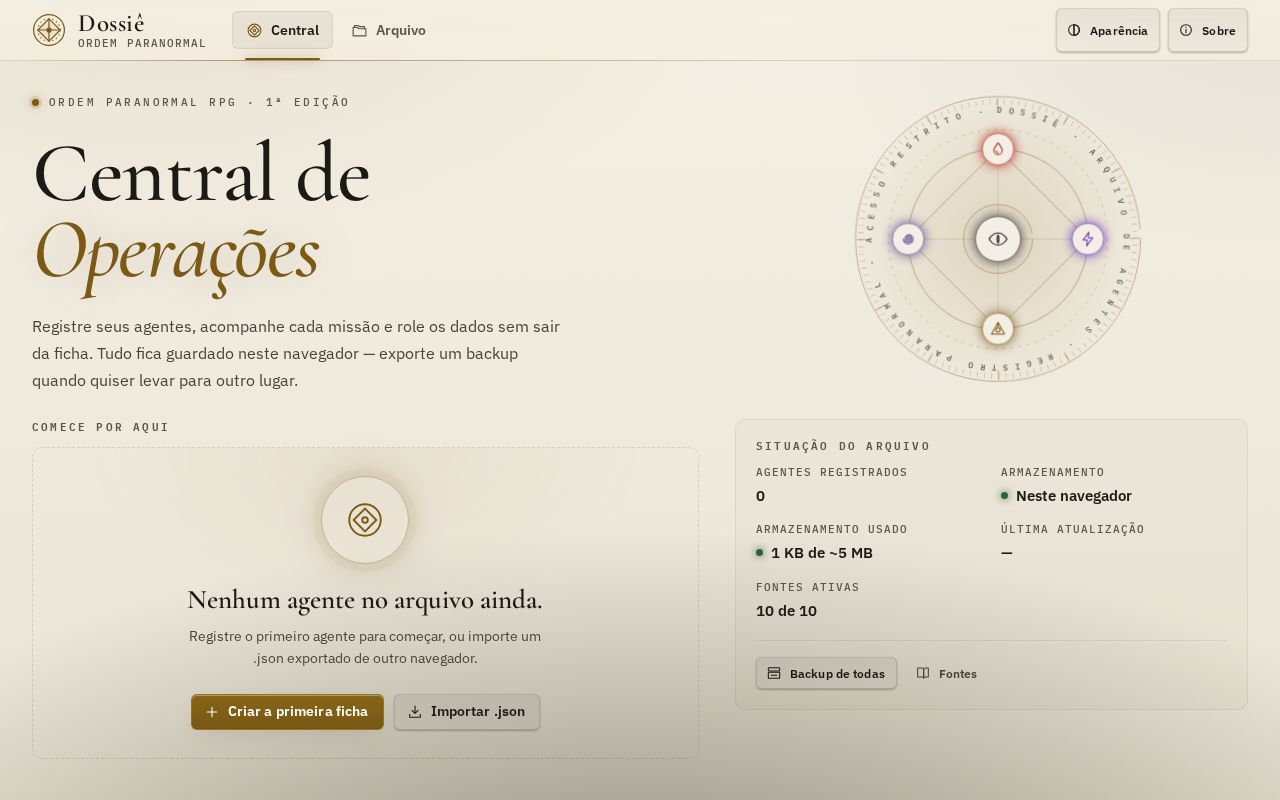Switch to the Central tab
Image resolution: width=1280 pixels, height=800 pixels.
pyautogui.click(x=282, y=30)
